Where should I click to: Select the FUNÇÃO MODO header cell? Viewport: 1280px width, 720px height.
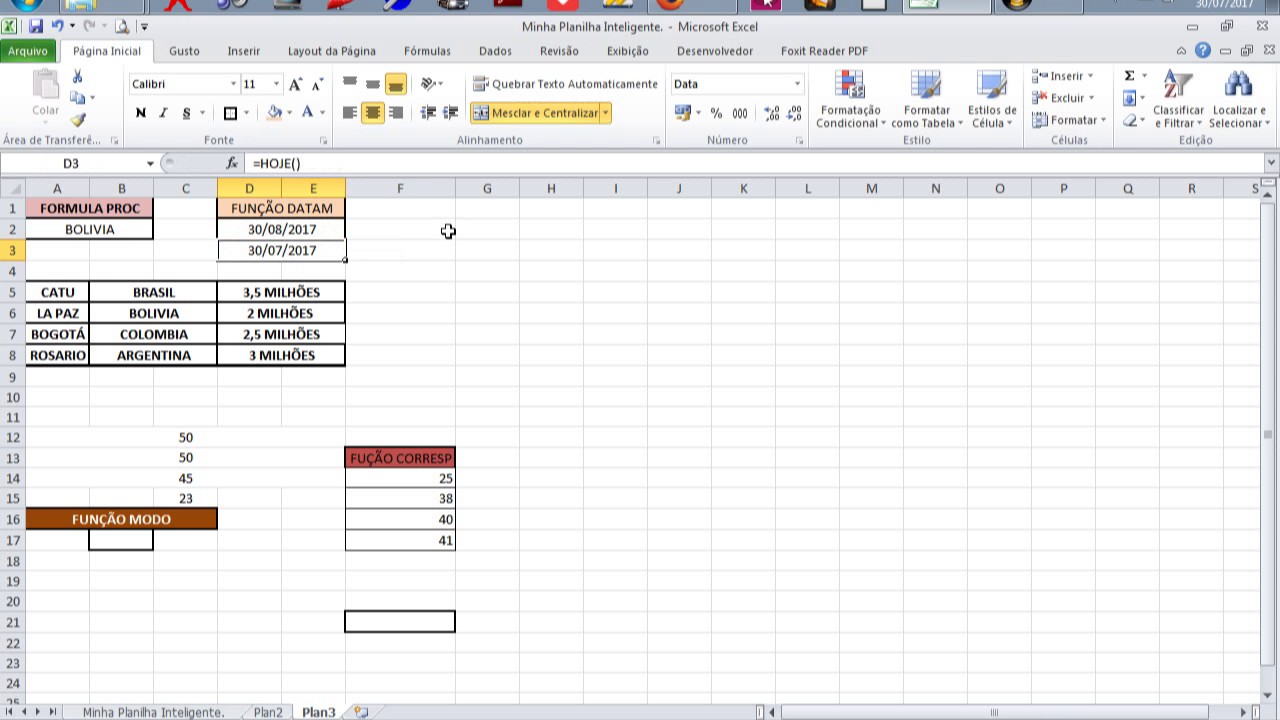tap(121, 519)
